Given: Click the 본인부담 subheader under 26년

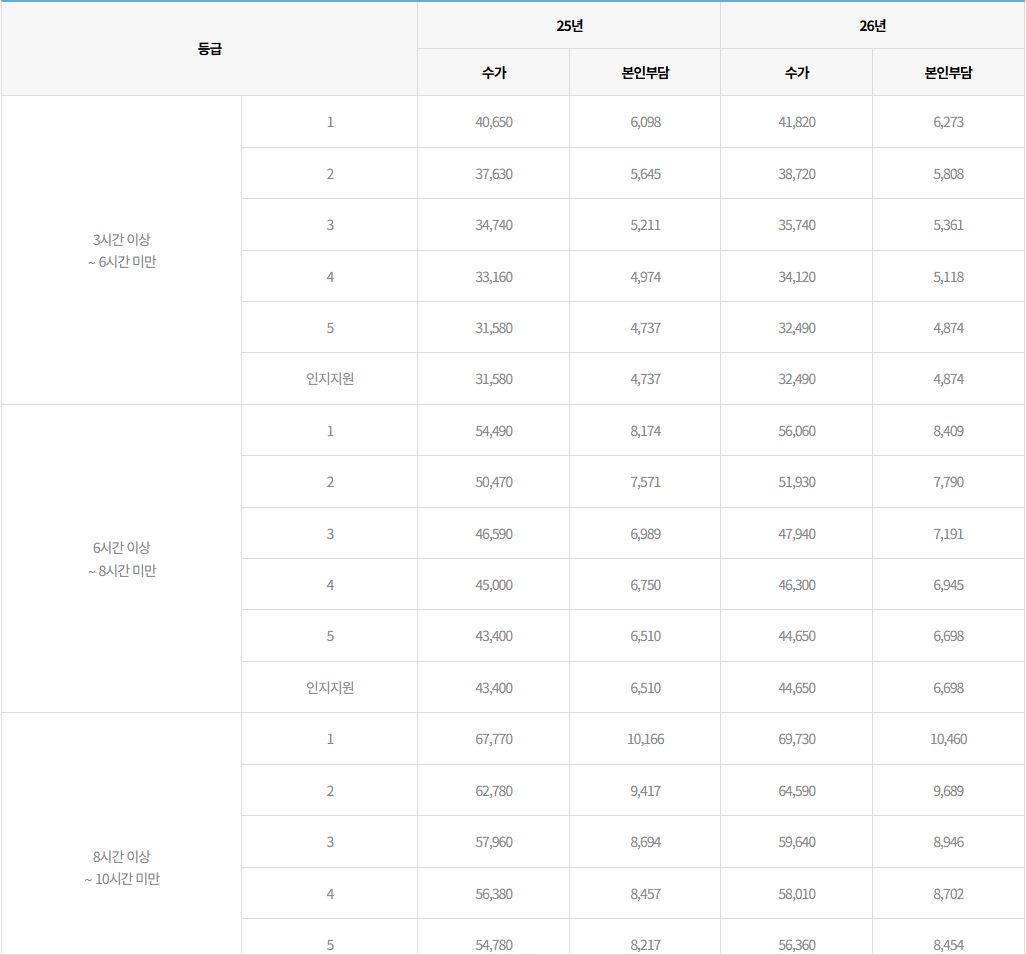Looking at the screenshot, I should pos(948,73).
